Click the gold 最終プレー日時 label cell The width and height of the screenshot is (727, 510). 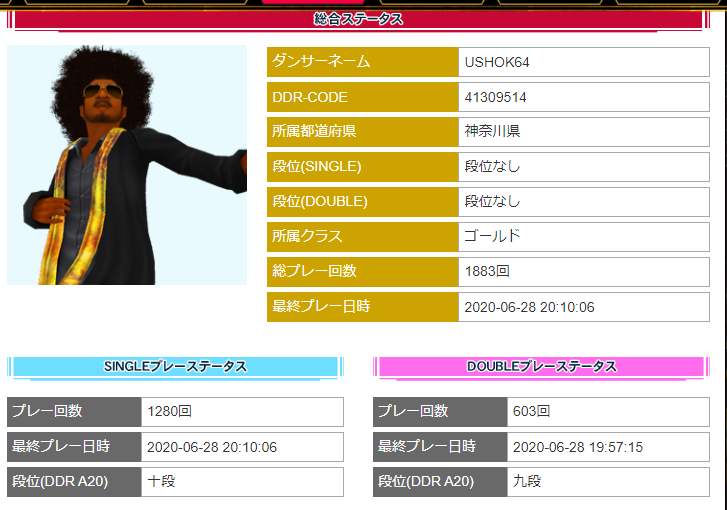363,307
